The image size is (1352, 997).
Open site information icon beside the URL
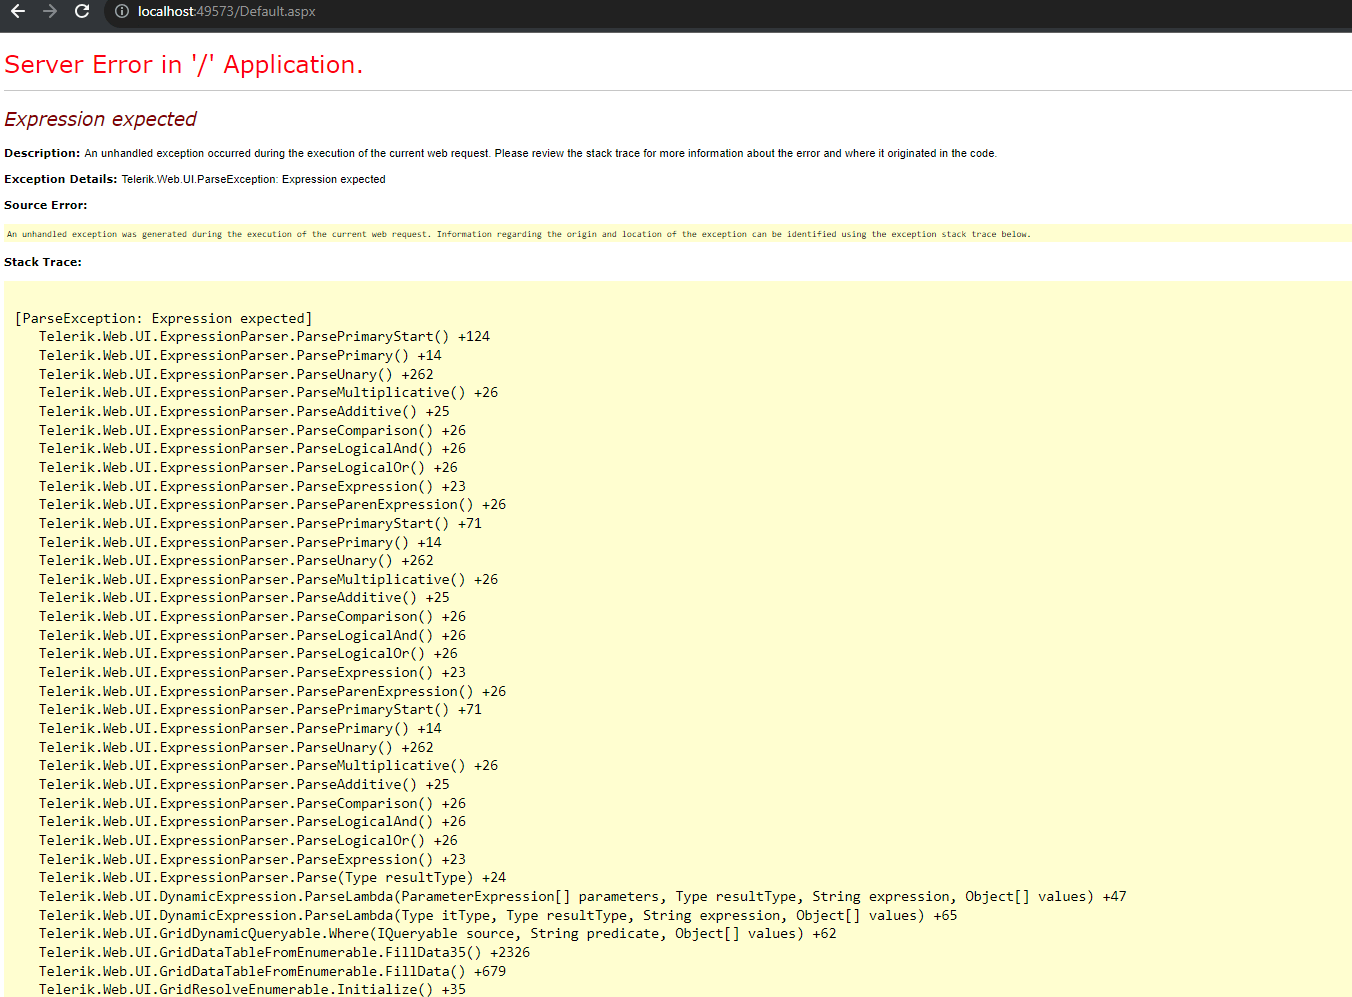point(122,12)
